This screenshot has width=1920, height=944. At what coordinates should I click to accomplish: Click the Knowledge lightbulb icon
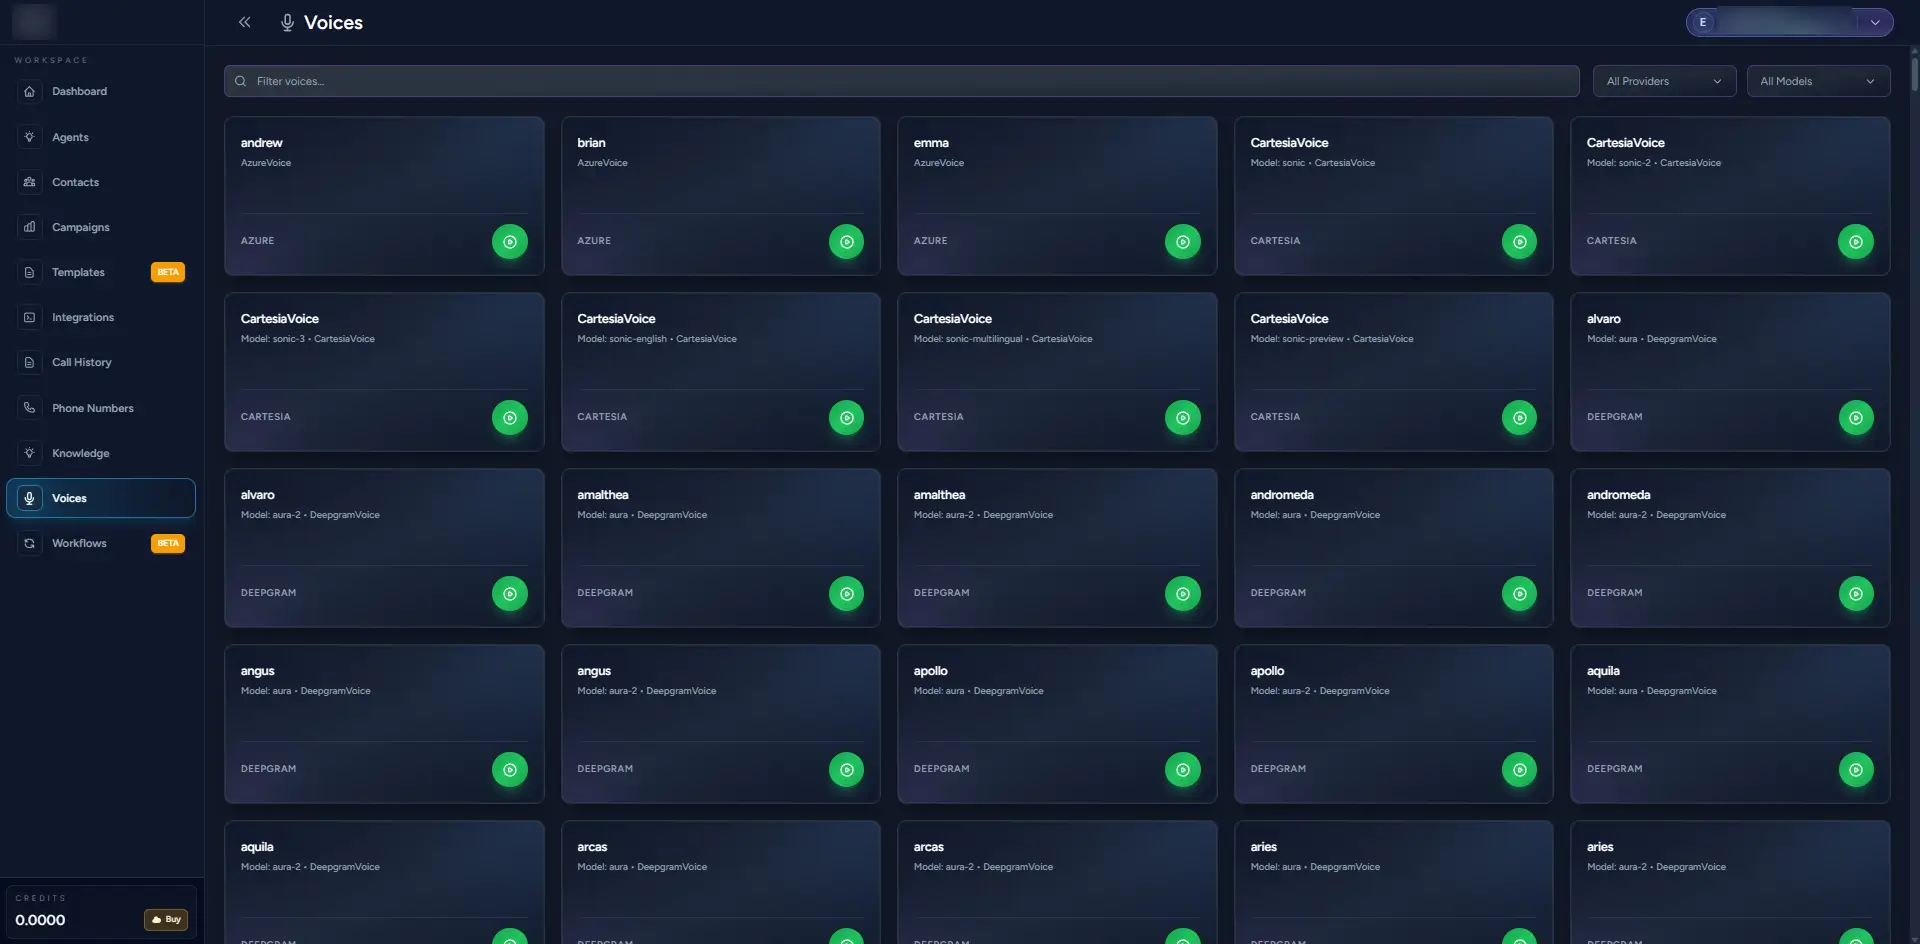click(30, 453)
